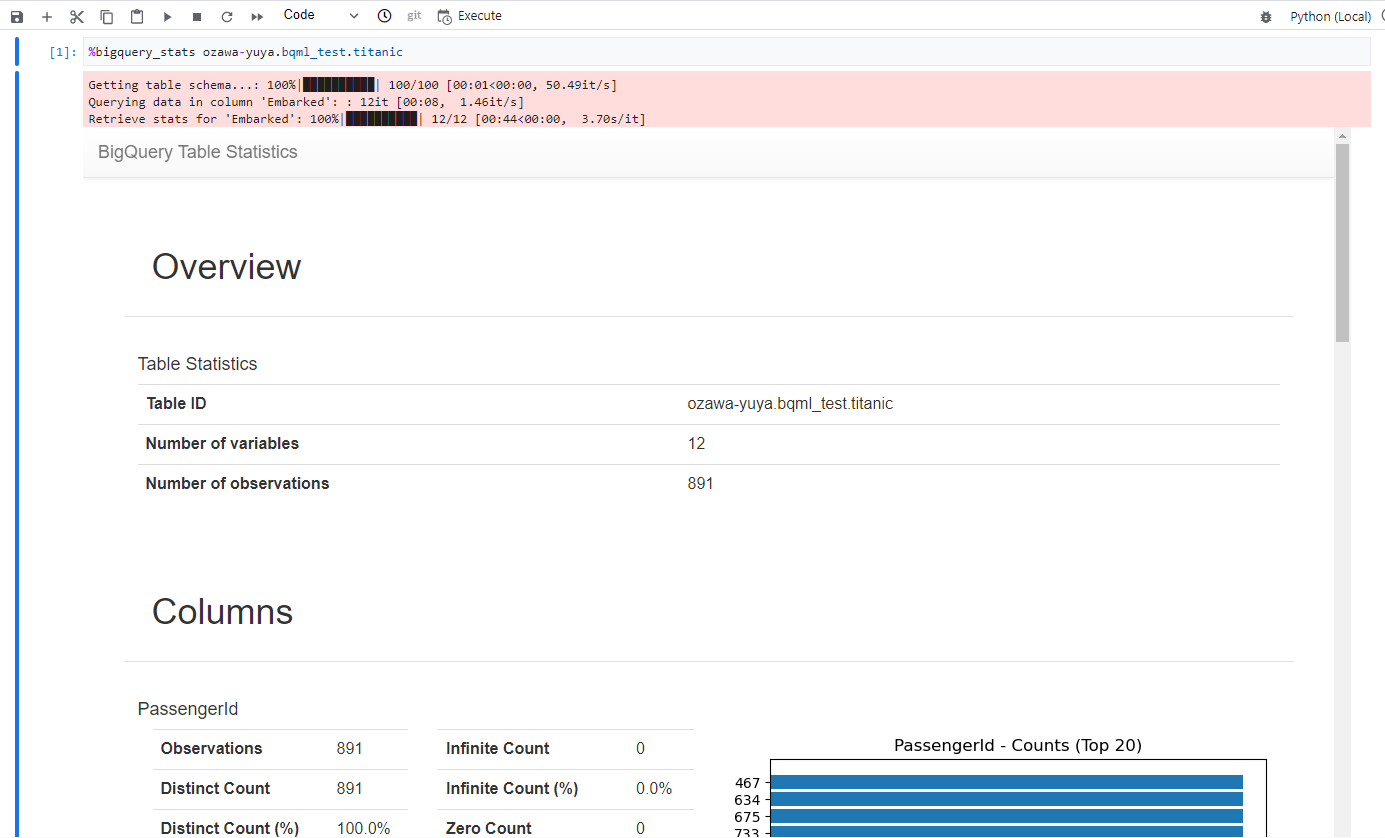The width and height of the screenshot is (1385, 838).
Task: Click the kernel selector showing Python (Local)
Action: [x=1330, y=15]
